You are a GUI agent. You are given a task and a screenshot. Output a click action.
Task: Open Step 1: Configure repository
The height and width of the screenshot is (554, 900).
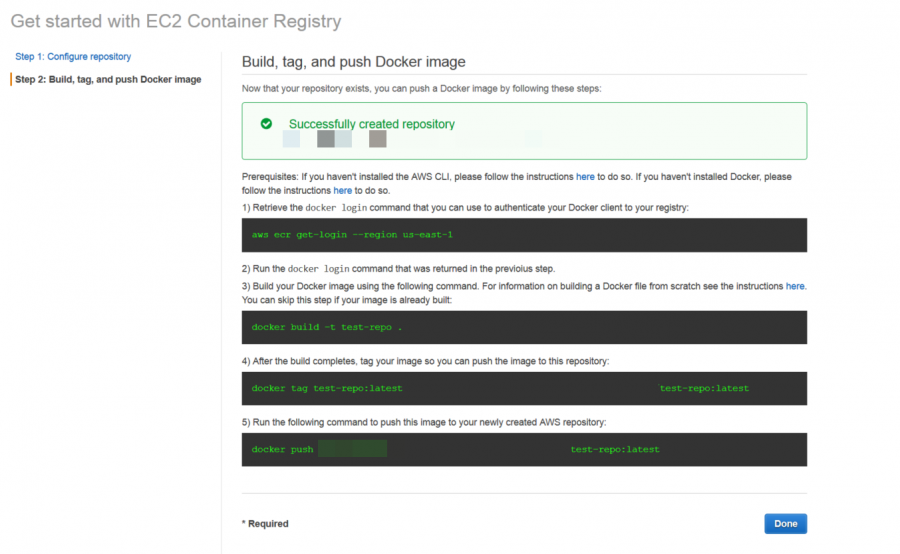73,56
